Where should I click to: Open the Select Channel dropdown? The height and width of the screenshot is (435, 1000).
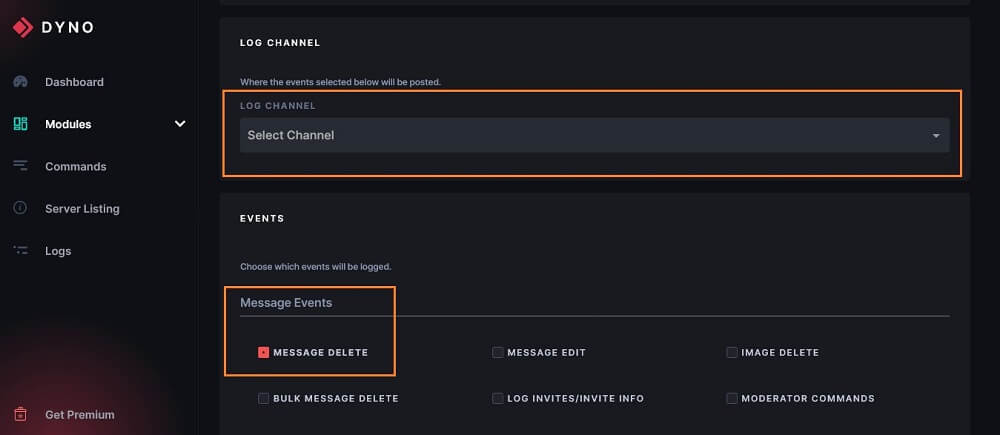coord(594,135)
